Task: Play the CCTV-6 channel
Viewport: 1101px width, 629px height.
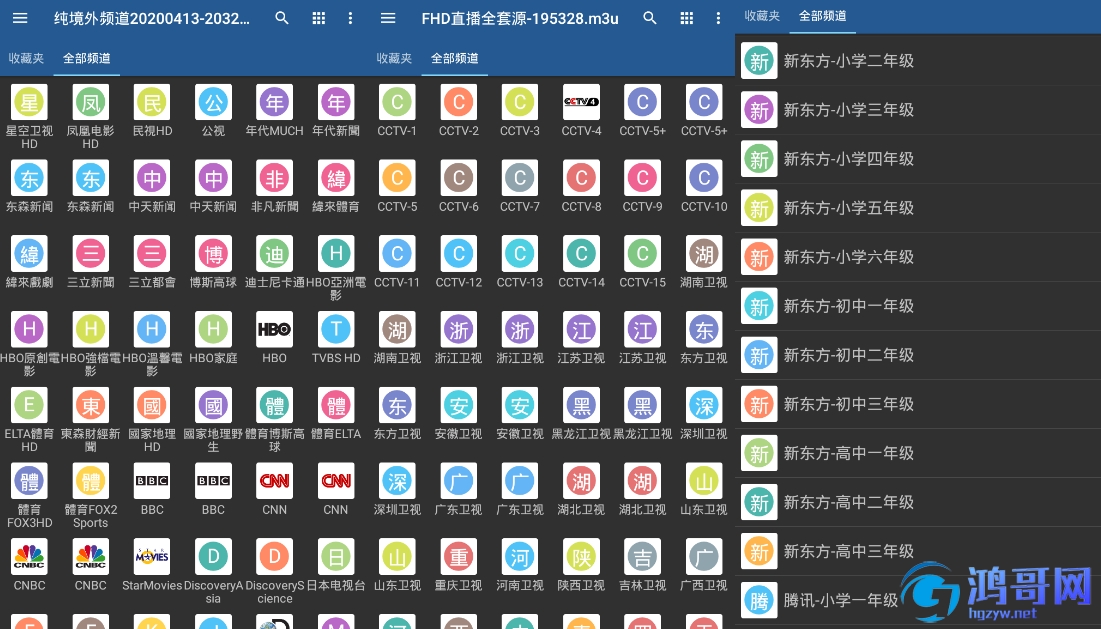Action: pyautogui.click(x=459, y=186)
